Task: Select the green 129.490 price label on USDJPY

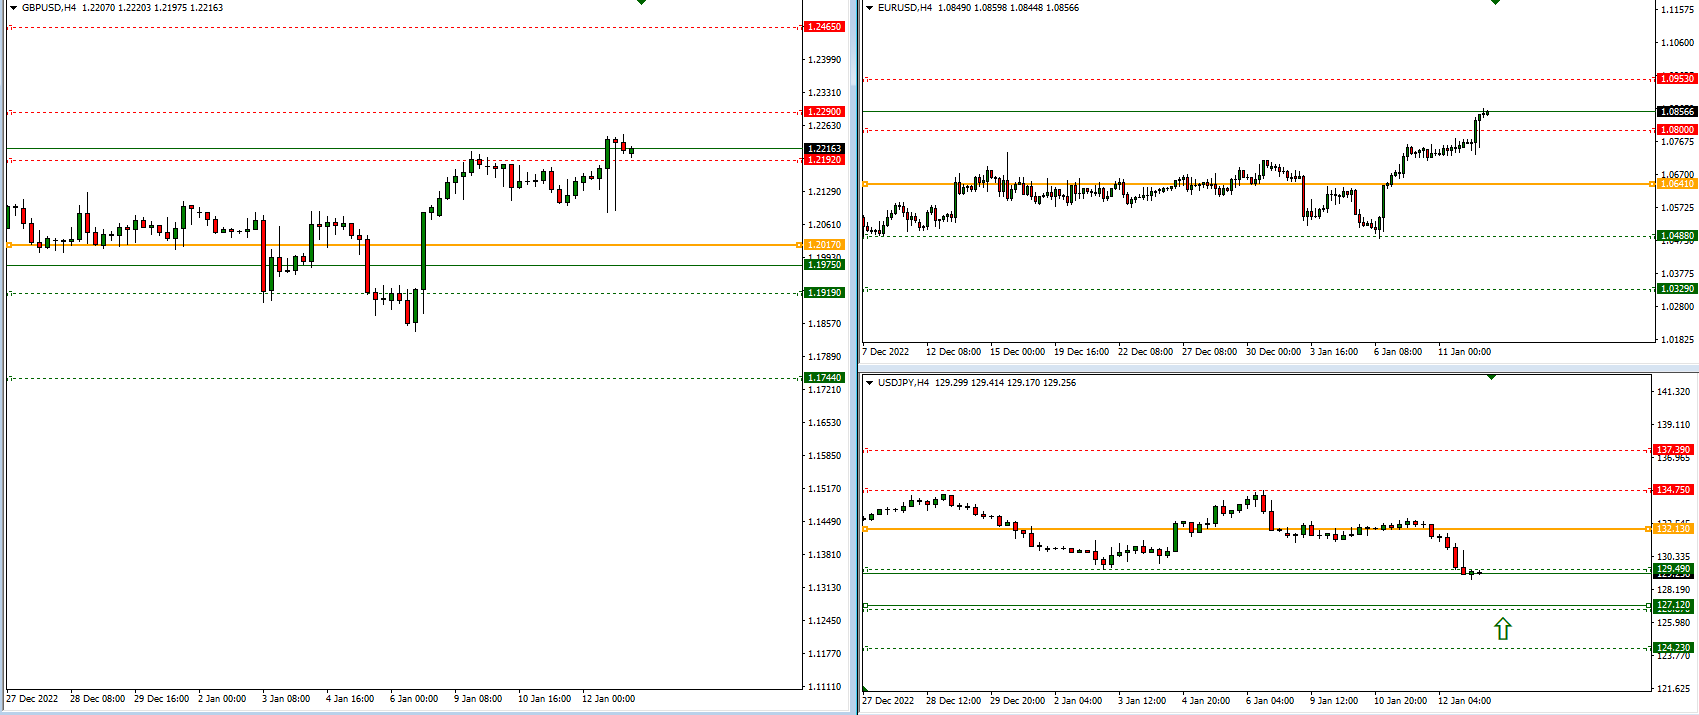Action: pyautogui.click(x=1673, y=569)
